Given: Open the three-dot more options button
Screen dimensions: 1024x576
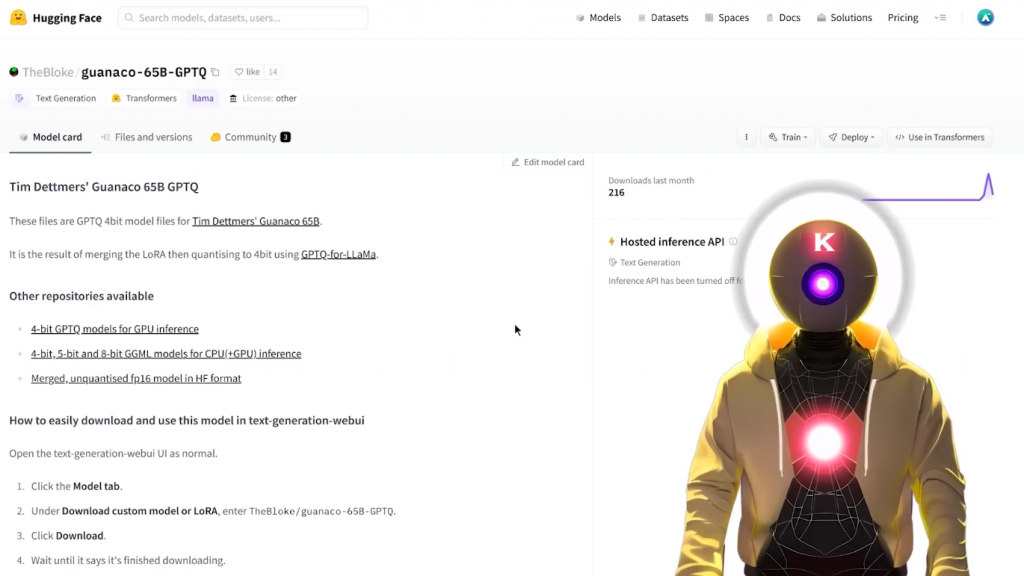Looking at the screenshot, I should [746, 137].
